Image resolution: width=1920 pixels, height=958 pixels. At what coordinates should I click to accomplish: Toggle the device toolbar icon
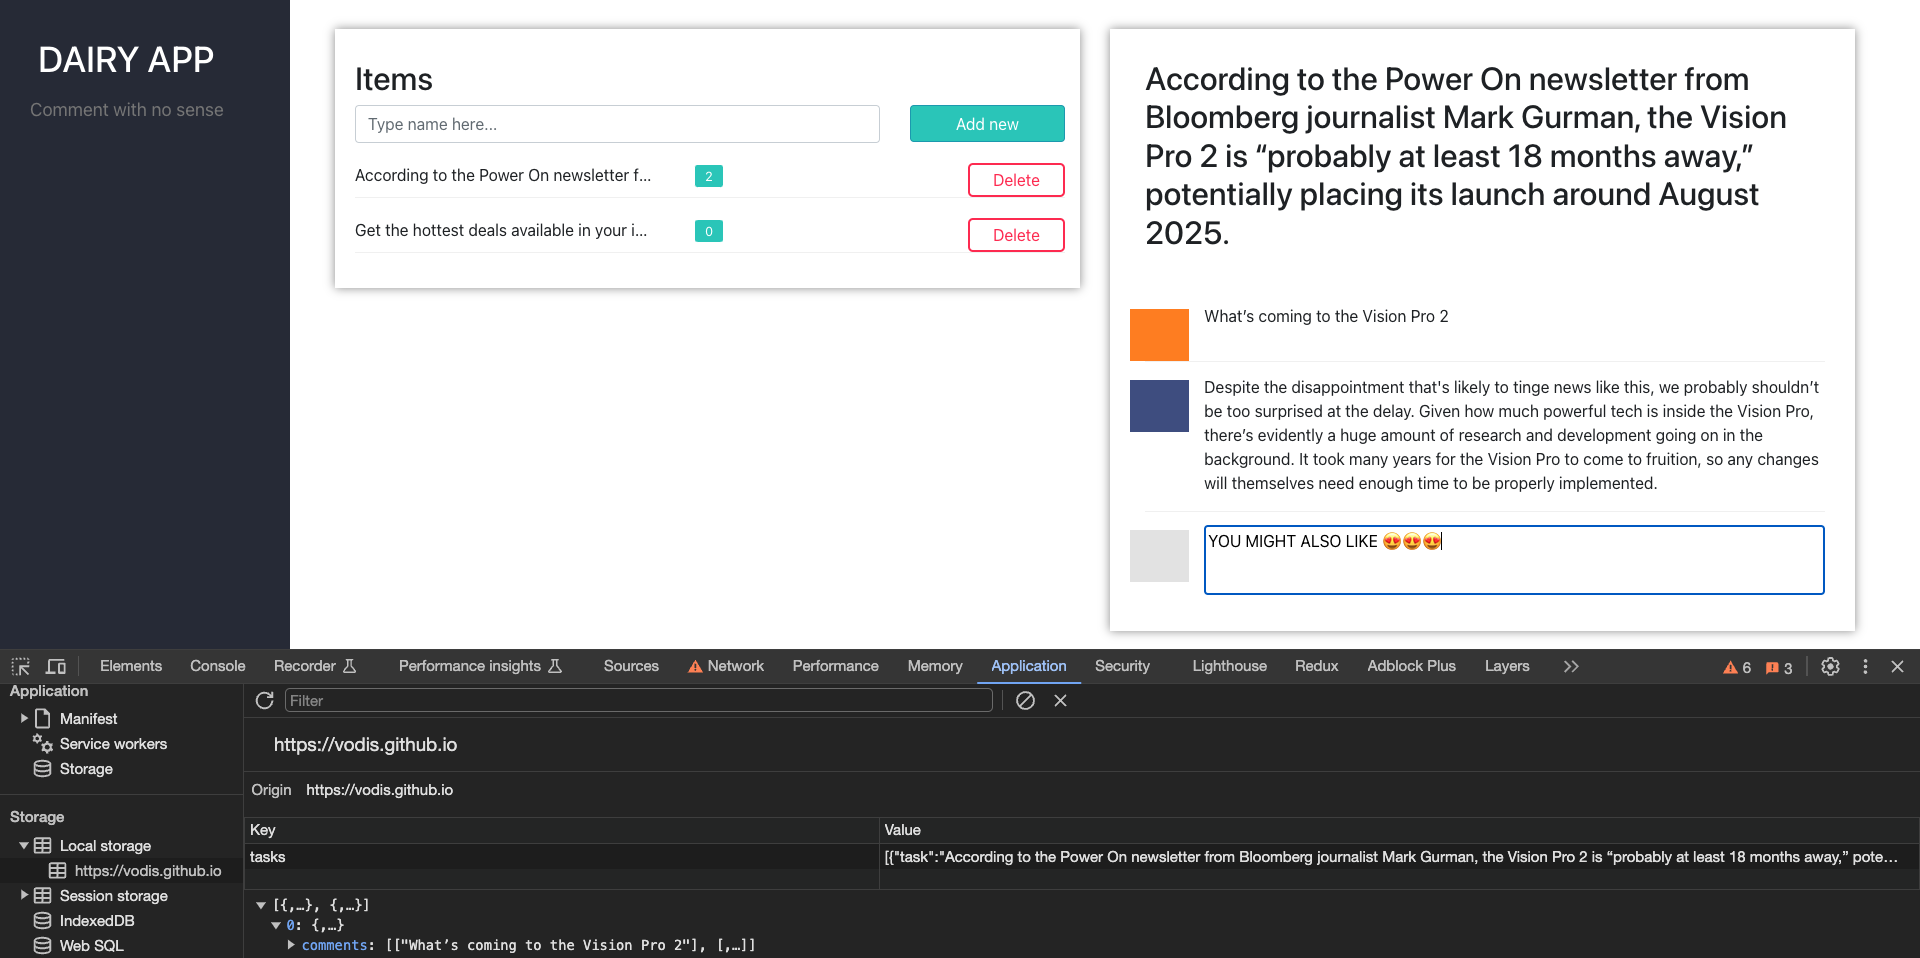pyautogui.click(x=56, y=666)
